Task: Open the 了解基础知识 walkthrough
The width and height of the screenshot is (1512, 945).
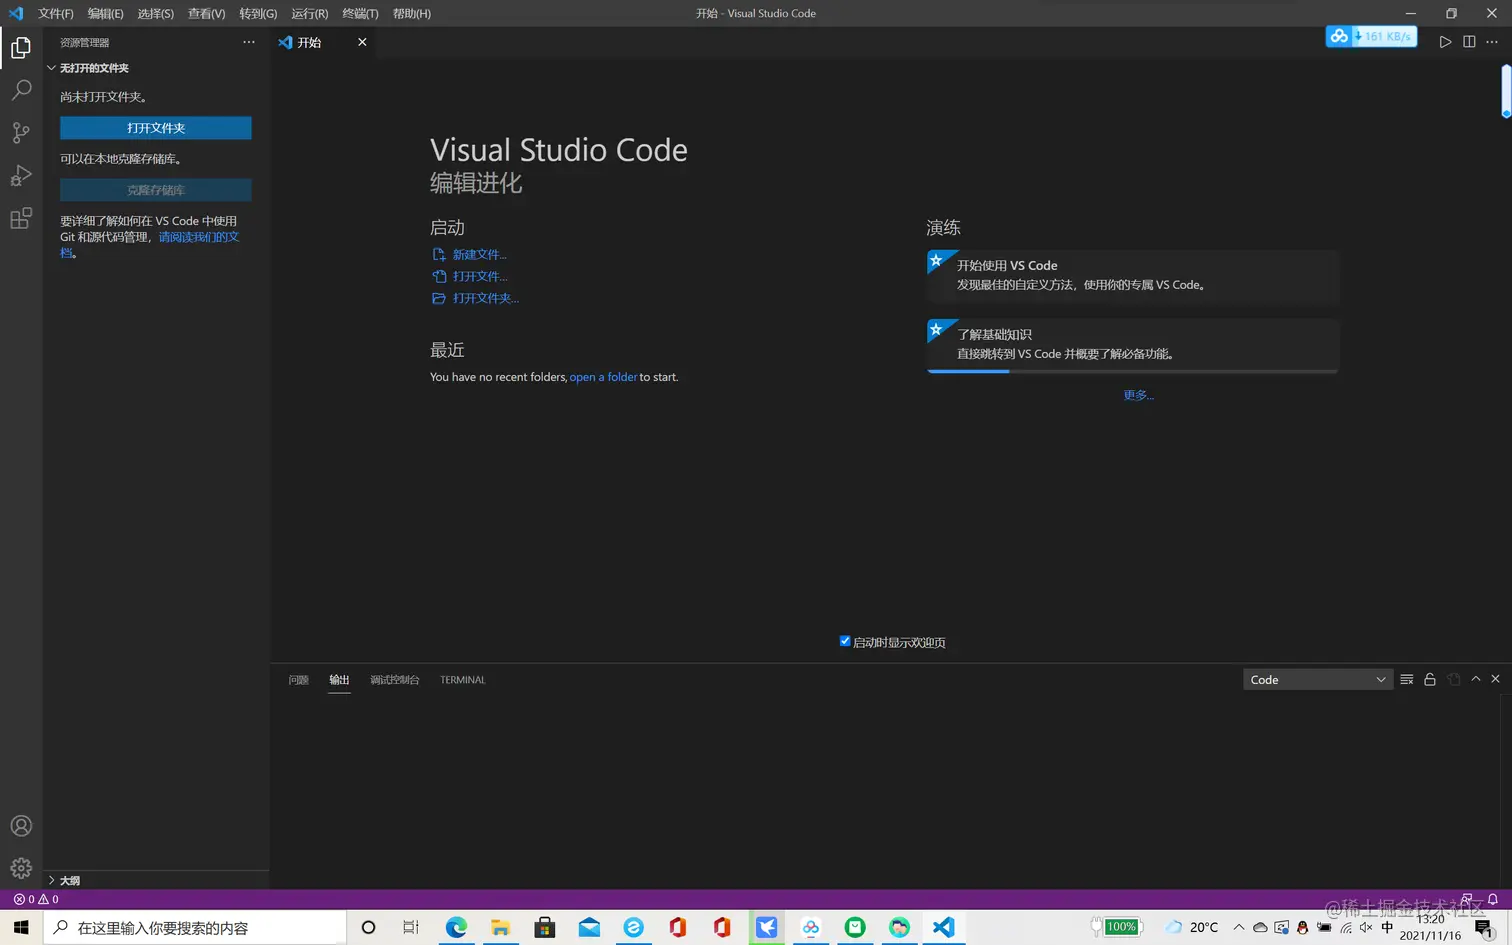Action: point(1133,345)
